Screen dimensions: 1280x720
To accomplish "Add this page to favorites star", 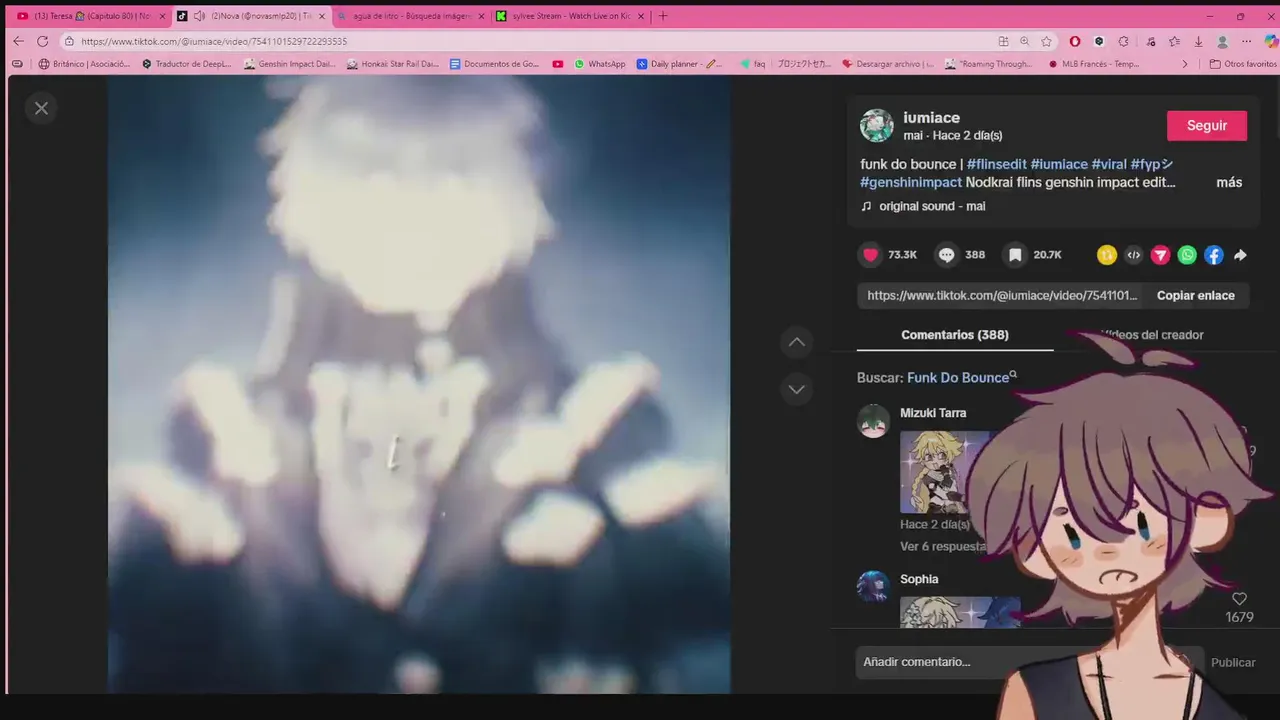I will click(x=1047, y=41).
